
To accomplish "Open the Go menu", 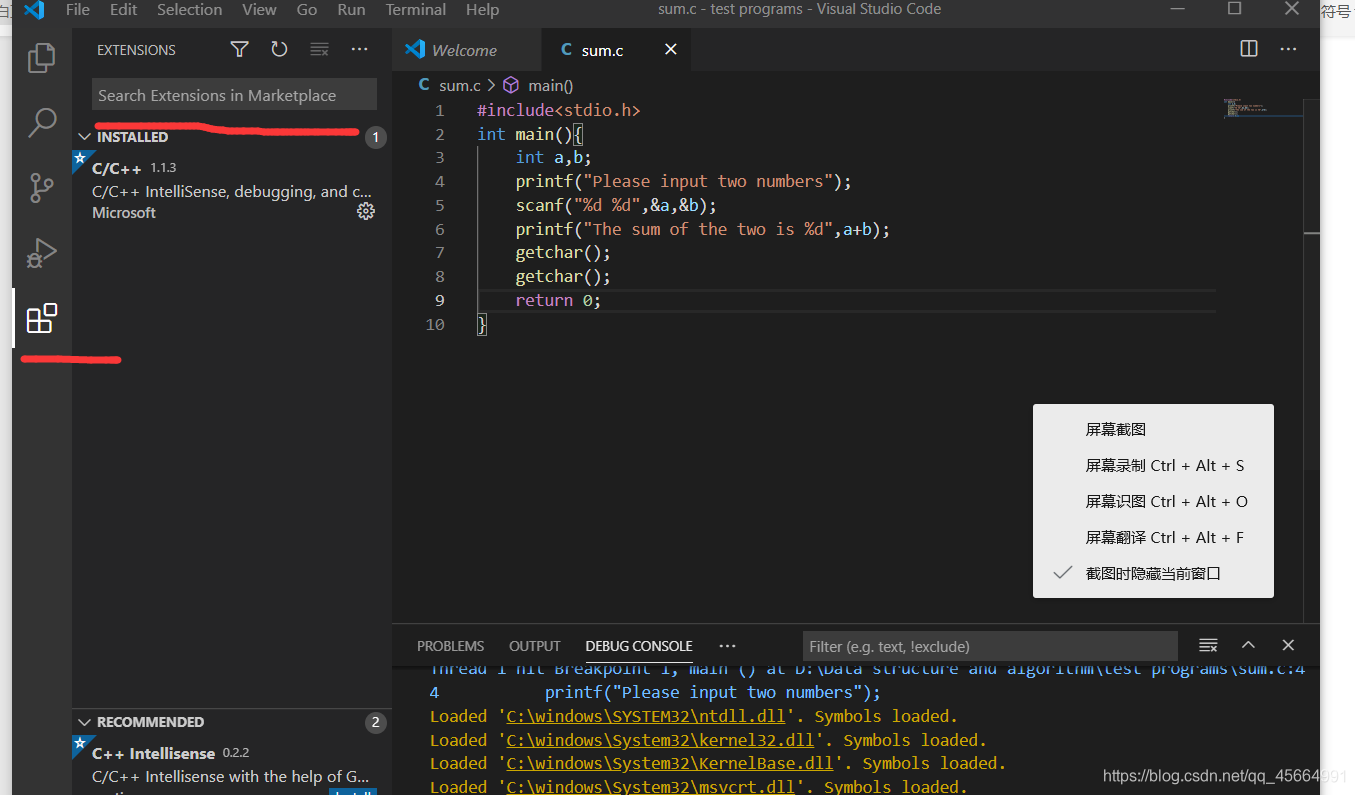I will [307, 10].
